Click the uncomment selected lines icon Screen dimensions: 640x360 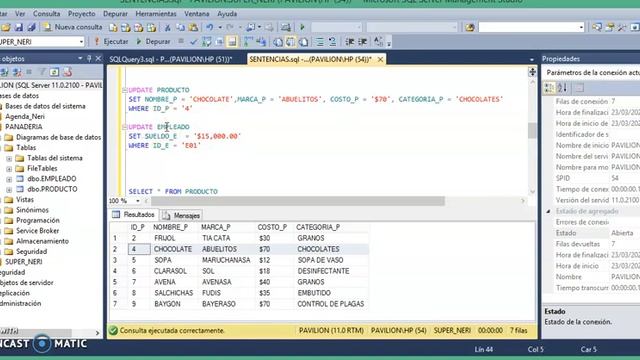pos(333,42)
